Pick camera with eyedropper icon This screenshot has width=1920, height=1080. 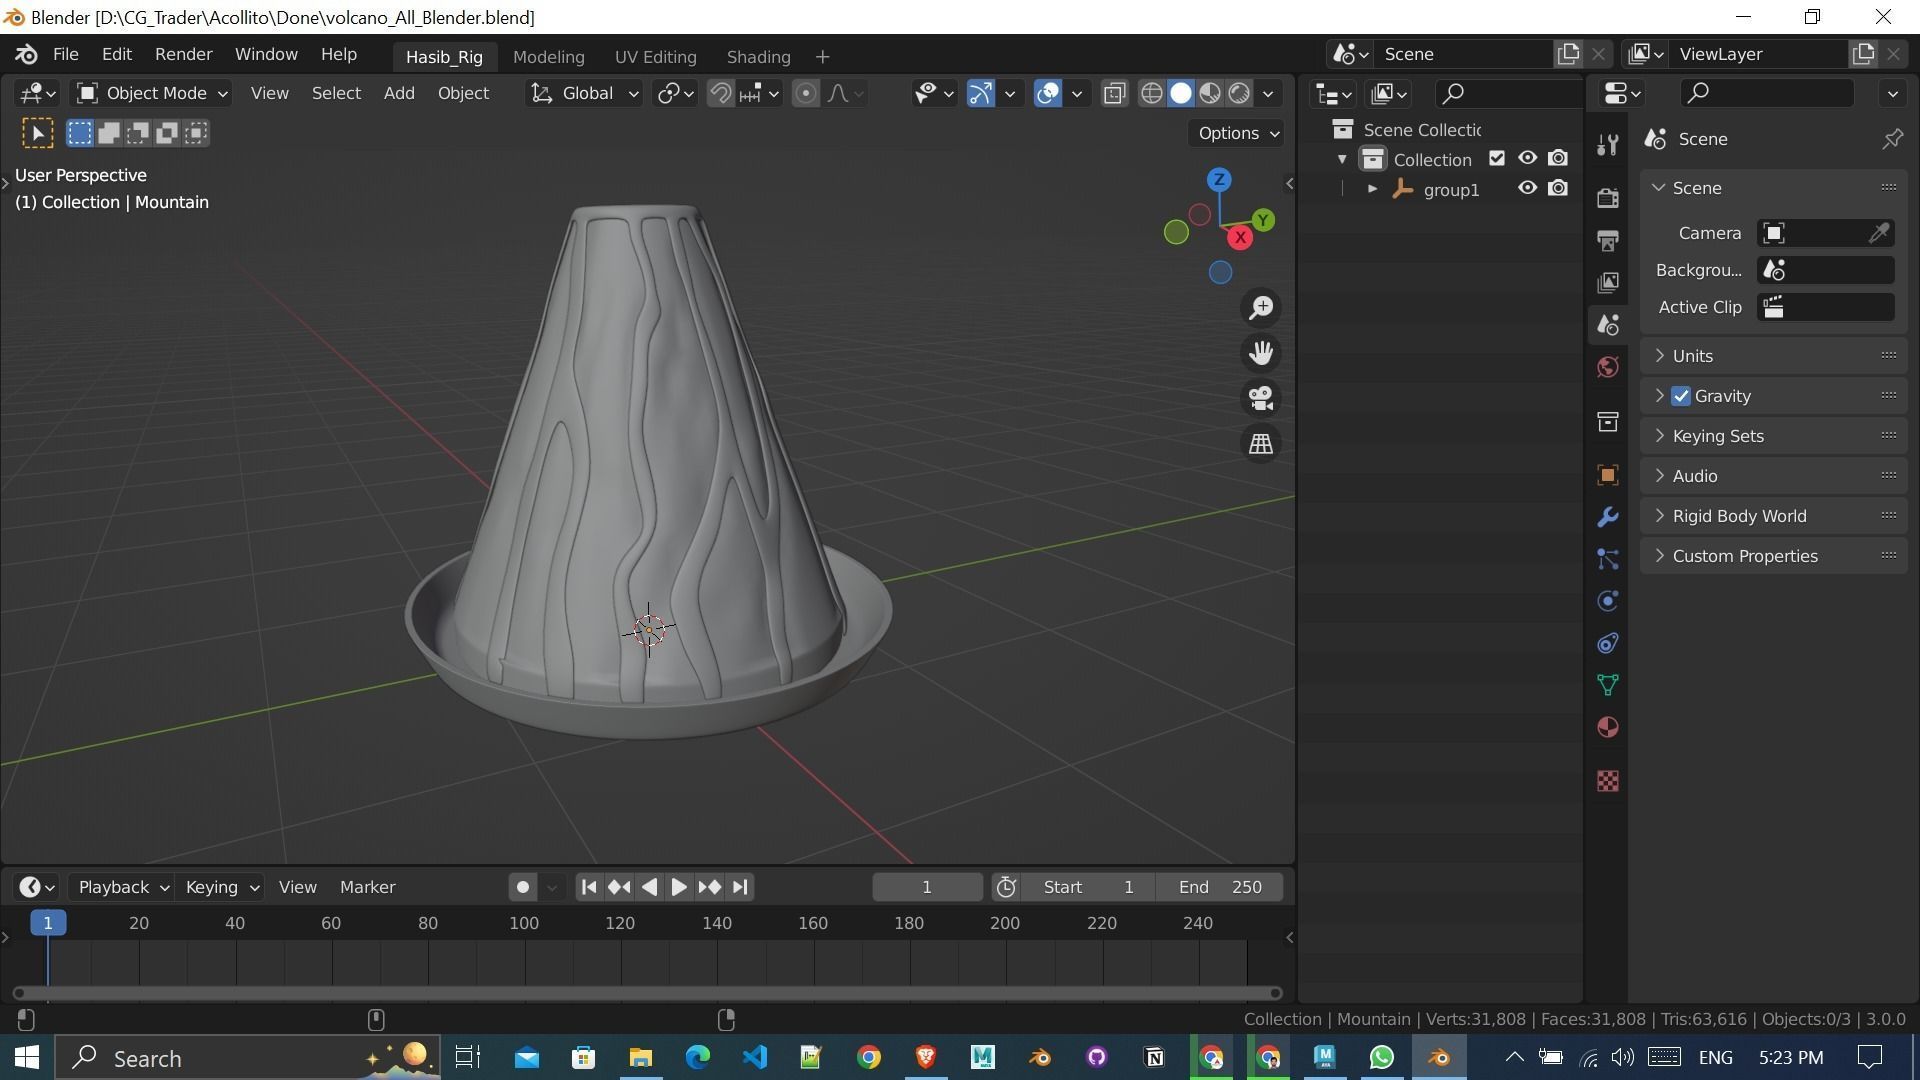[1879, 233]
